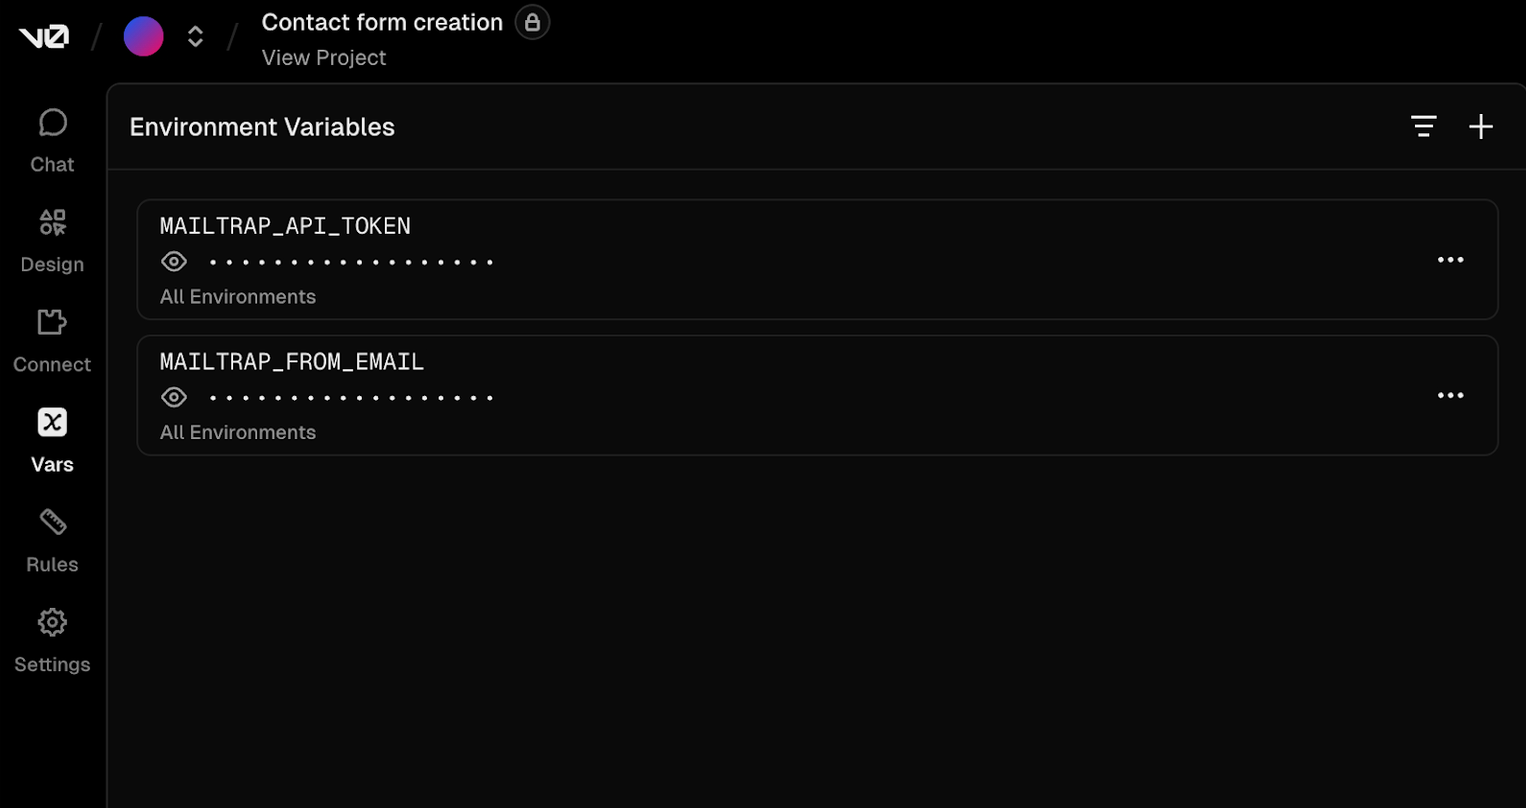Select the project avatar circle
The width and height of the screenshot is (1526, 808).
143,36
